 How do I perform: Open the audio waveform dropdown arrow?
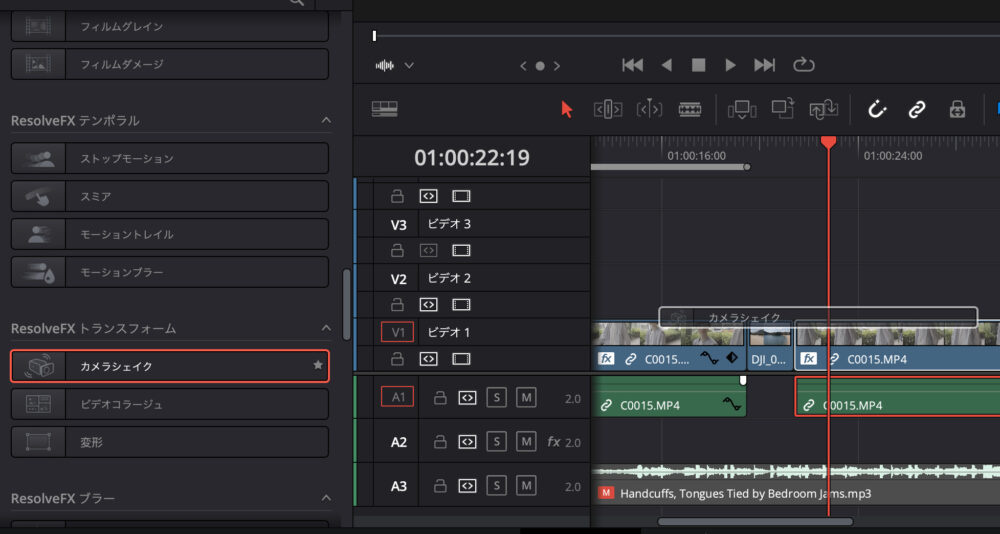tap(409, 66)
